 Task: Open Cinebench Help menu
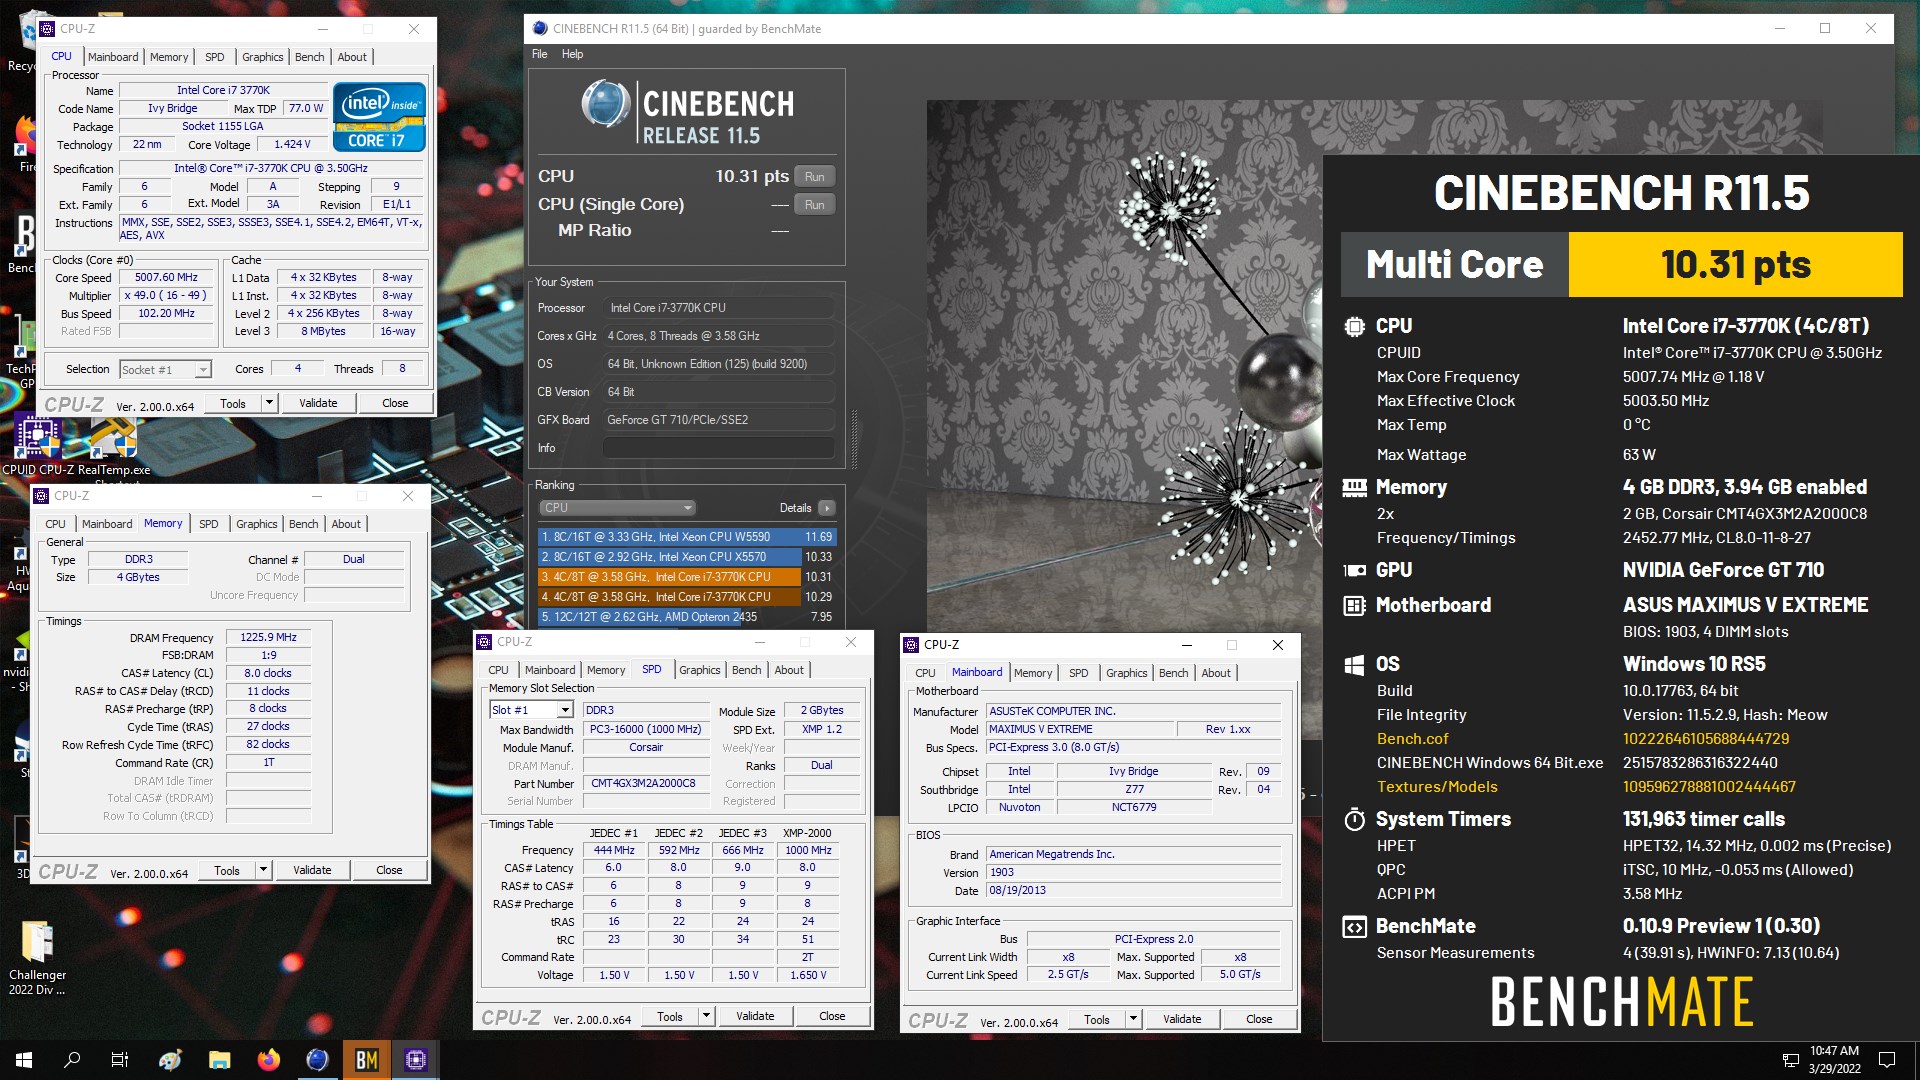pos(572,54)
